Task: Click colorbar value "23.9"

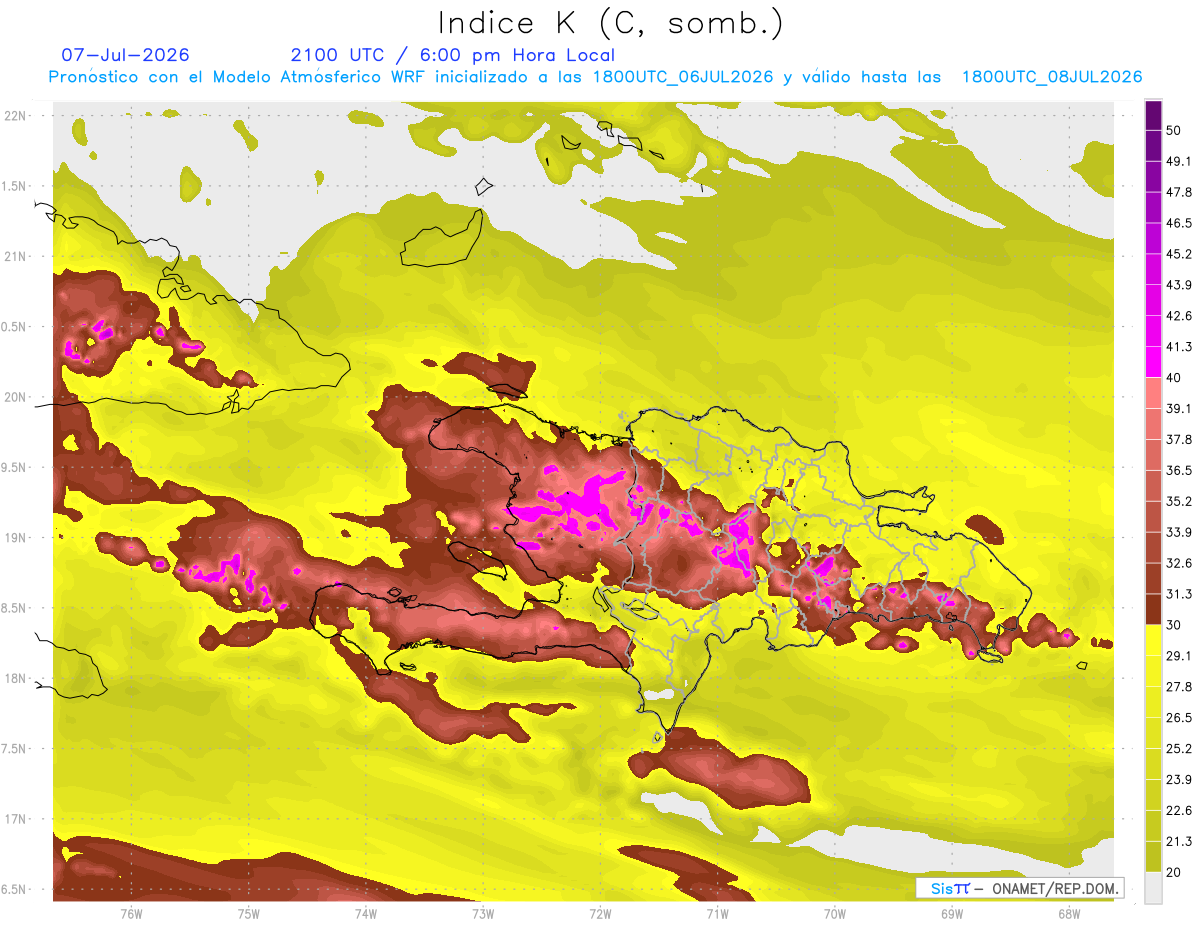Action: point(1179,780)
